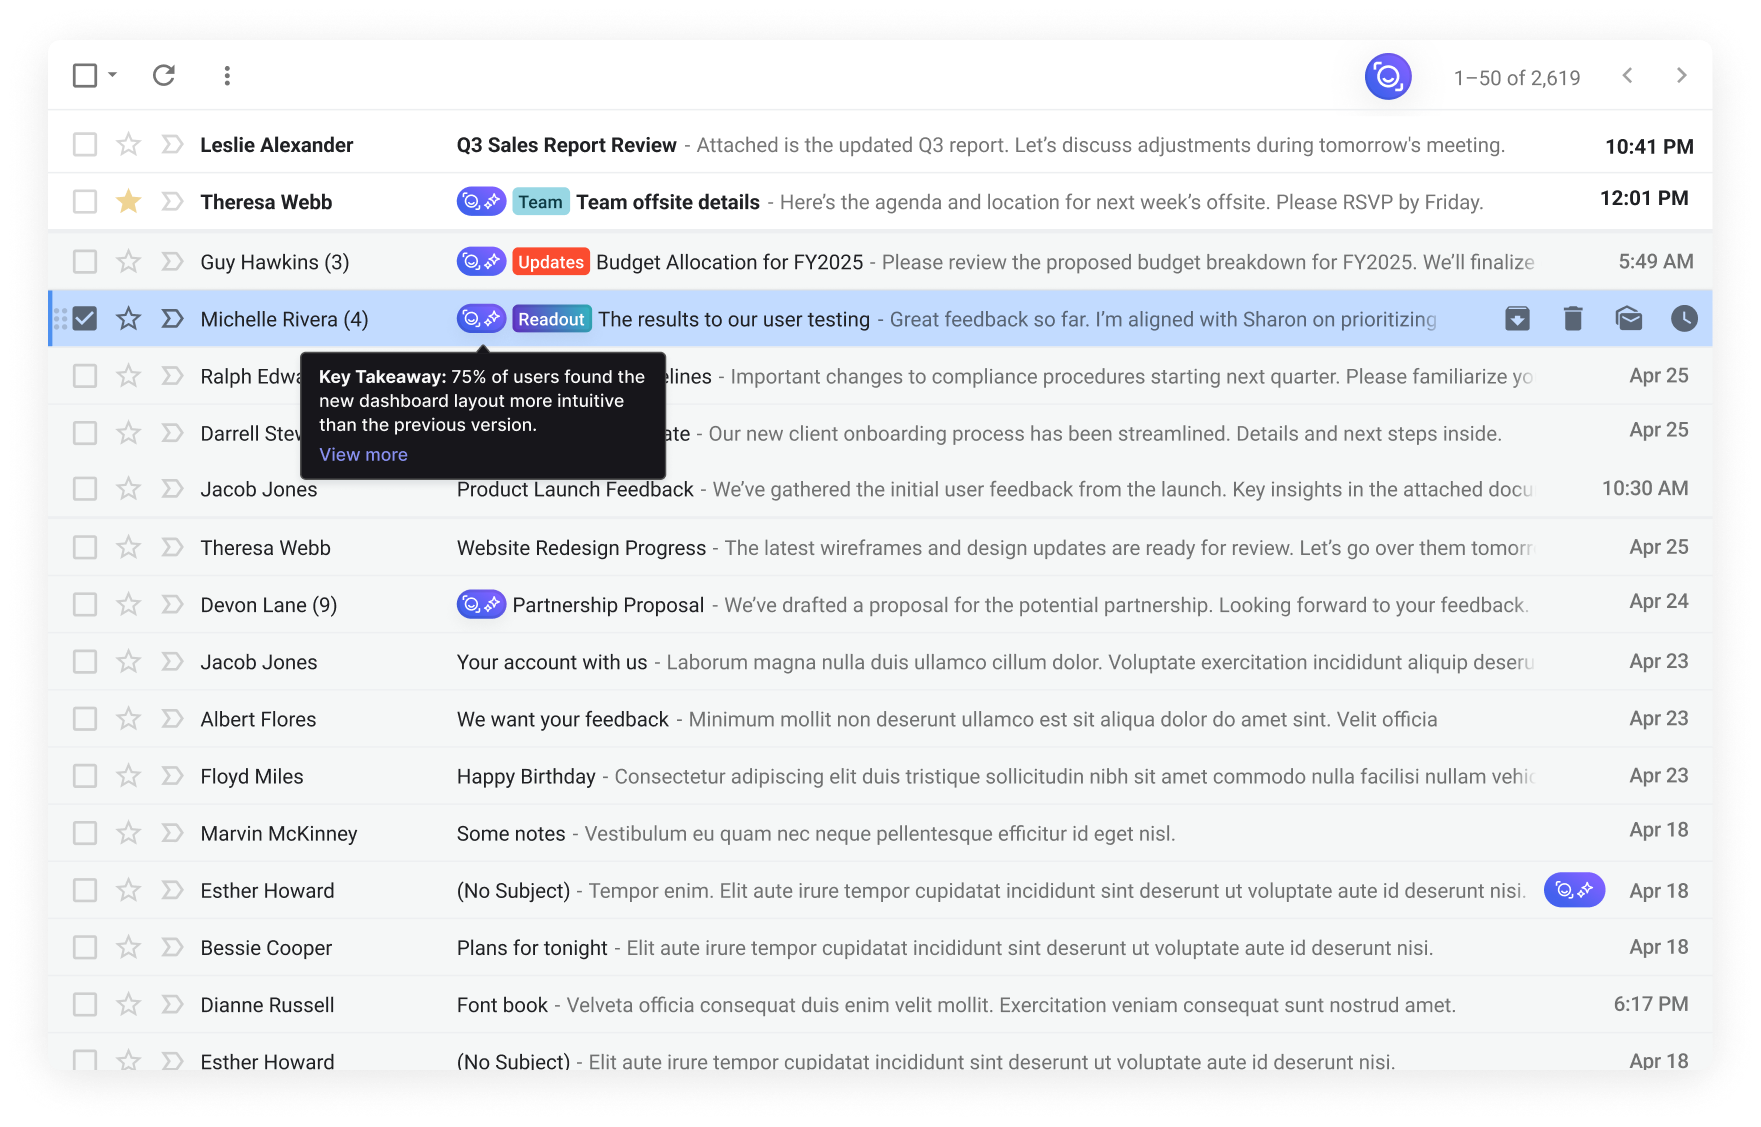The height and width of the screenshot is (1127, 1761).
Task: Select the Theresa Webb offsite email checkbox
Action: (85, 202)
